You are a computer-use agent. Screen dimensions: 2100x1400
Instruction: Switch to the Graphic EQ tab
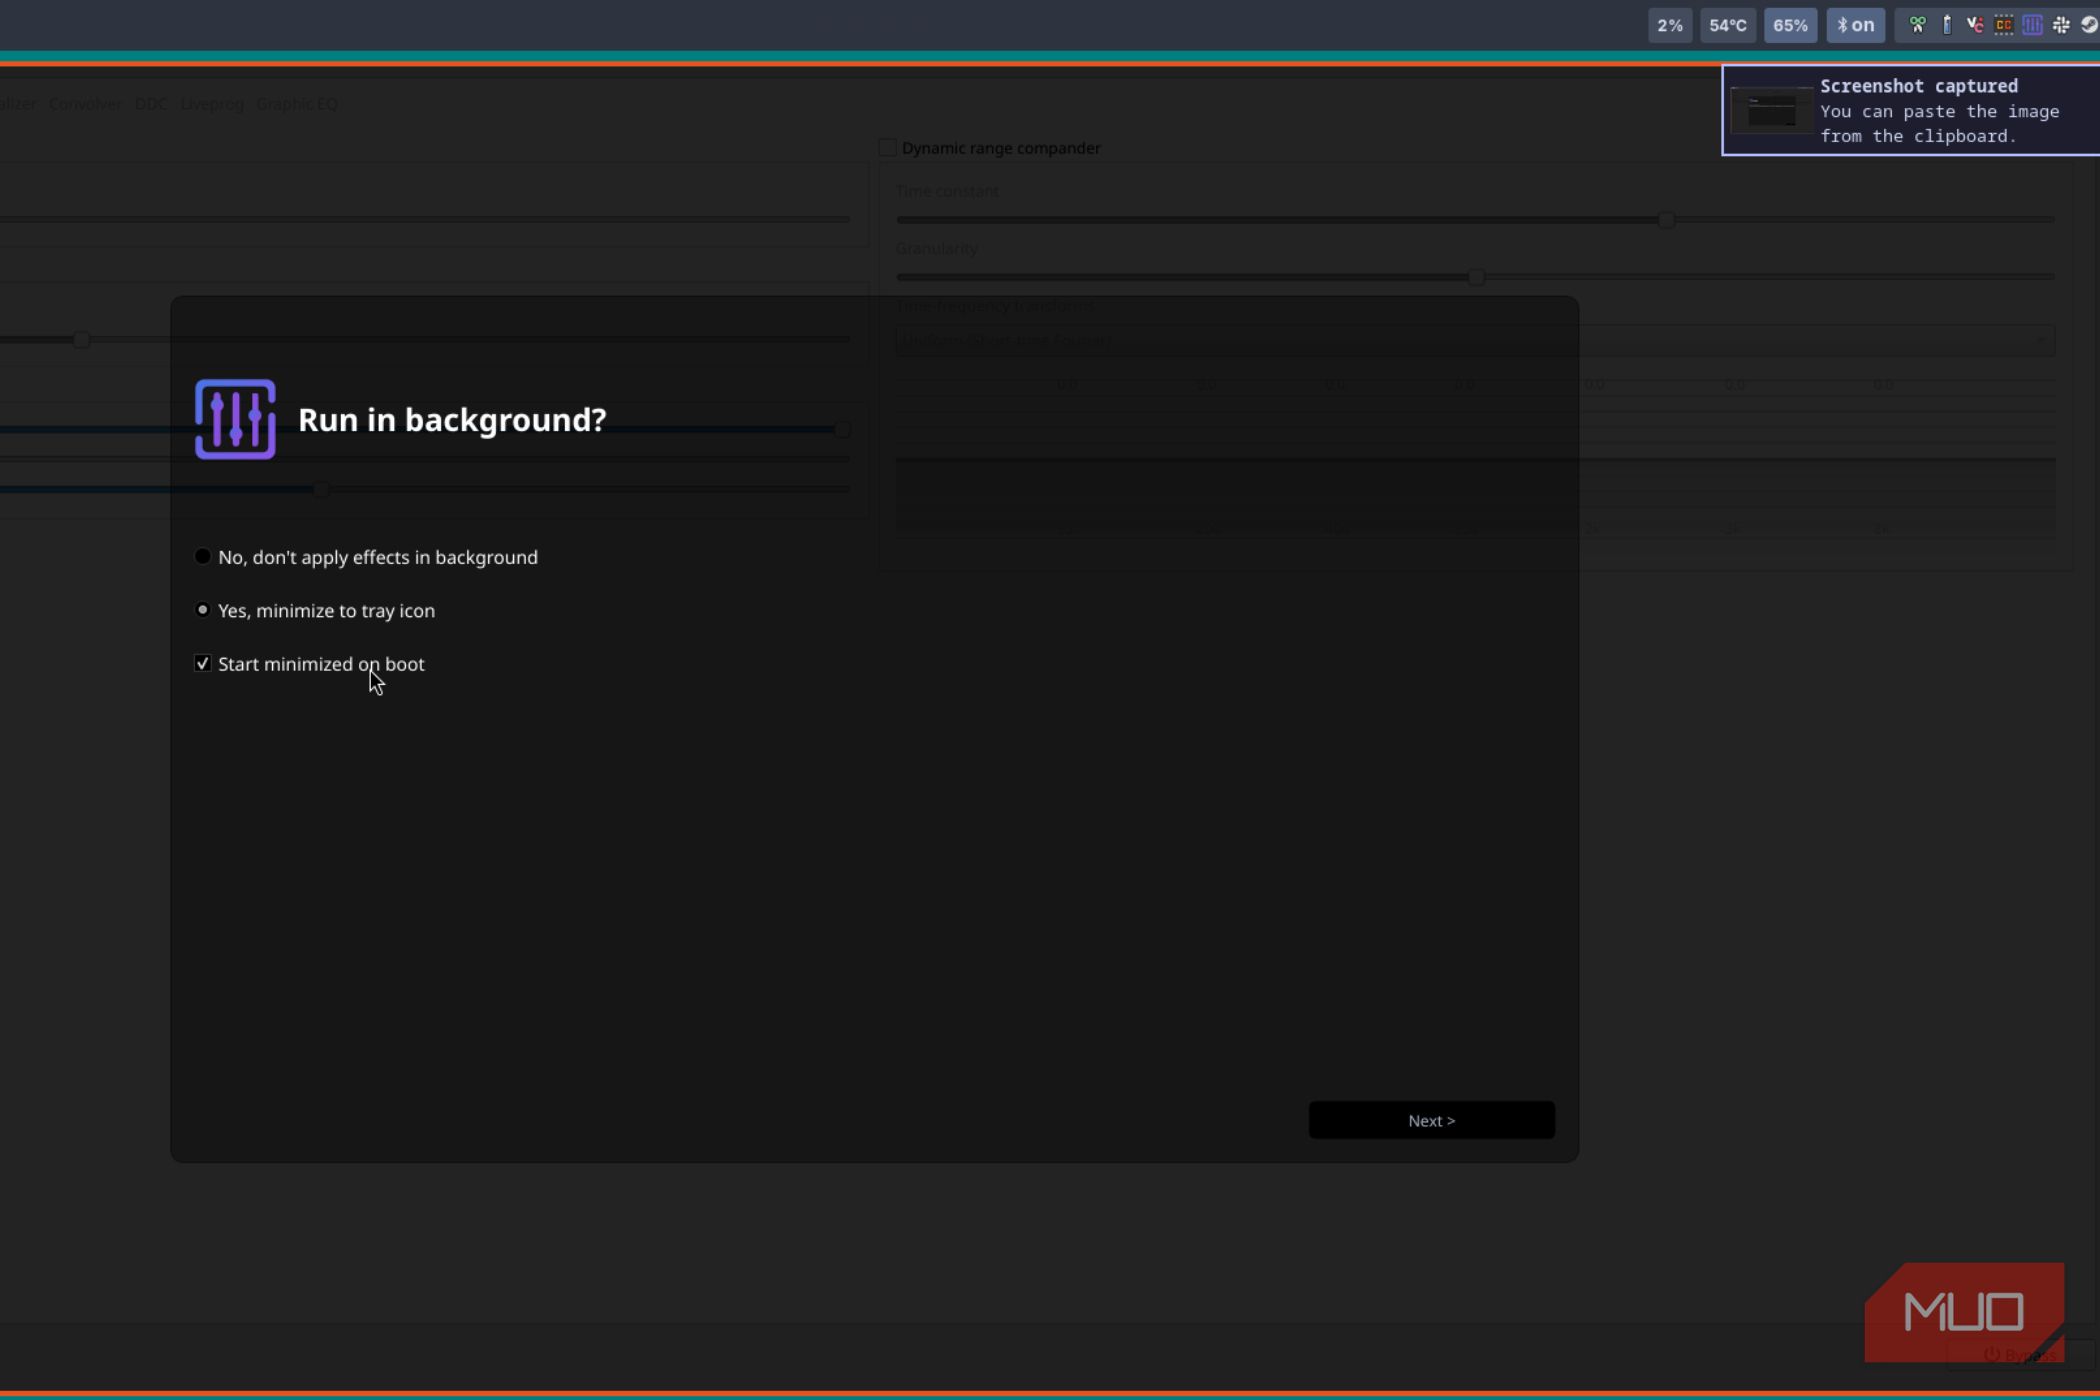tap(297, 103)
